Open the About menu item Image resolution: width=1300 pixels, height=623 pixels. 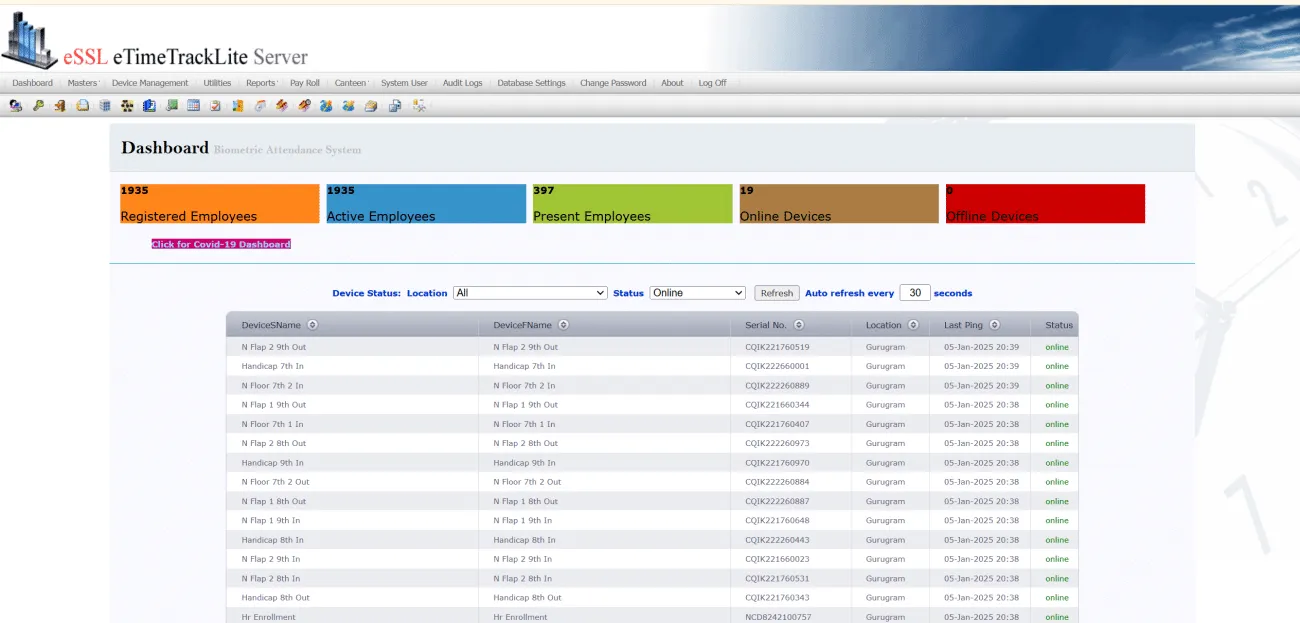[x=672, y=83]
